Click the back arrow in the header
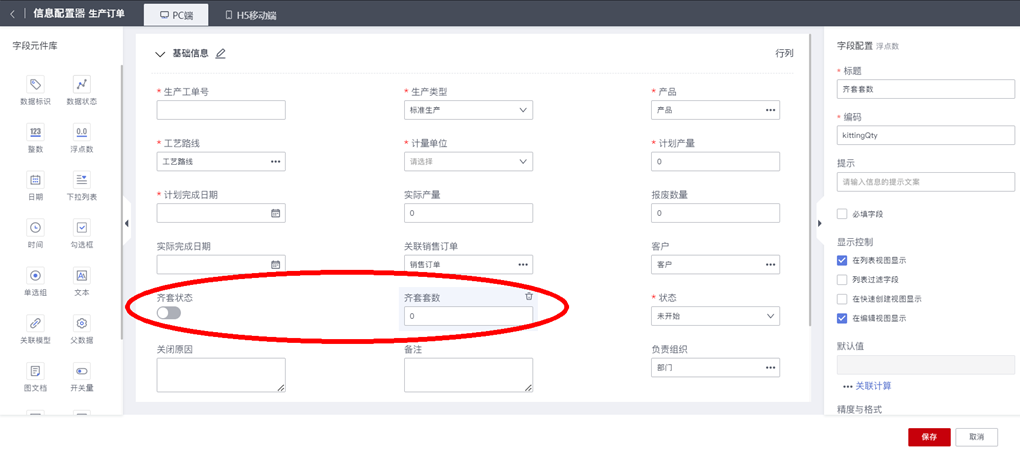 point(12,14)
